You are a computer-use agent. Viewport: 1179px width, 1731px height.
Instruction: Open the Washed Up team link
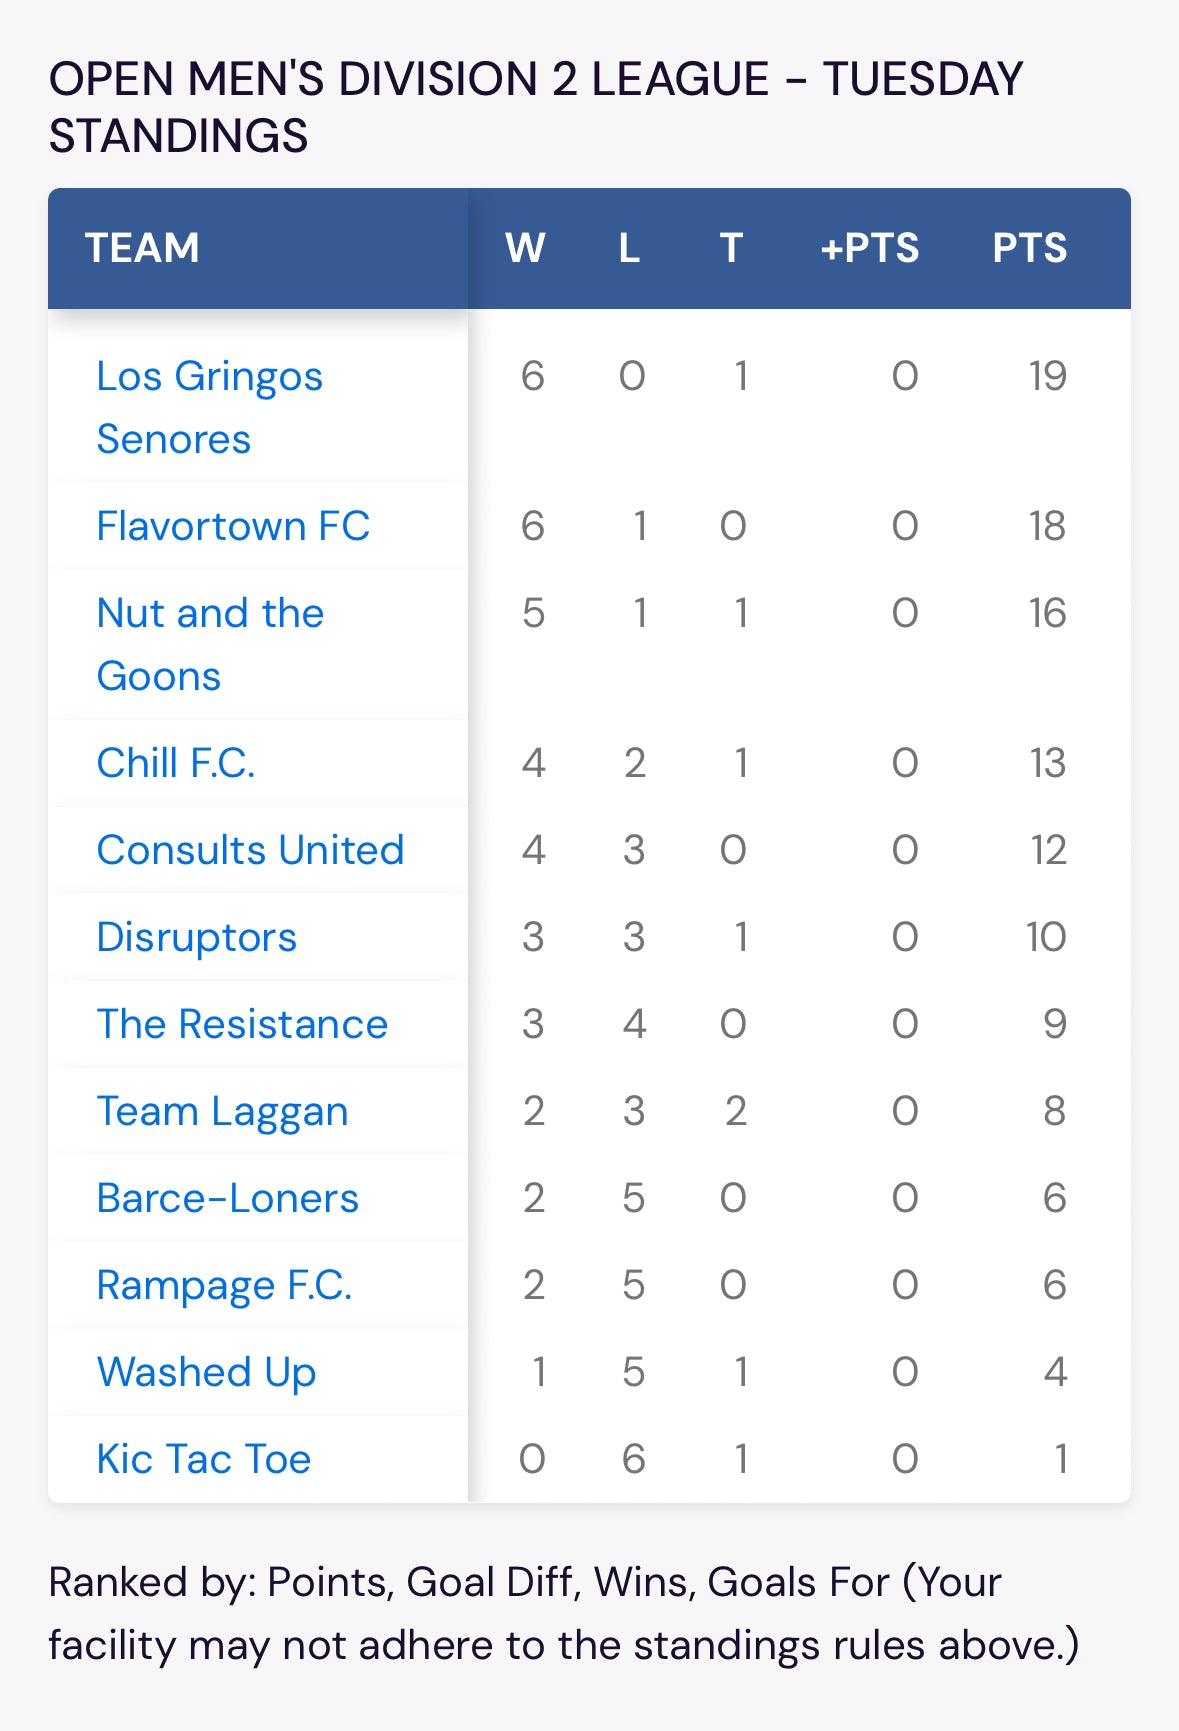(x=206, y=1372)
